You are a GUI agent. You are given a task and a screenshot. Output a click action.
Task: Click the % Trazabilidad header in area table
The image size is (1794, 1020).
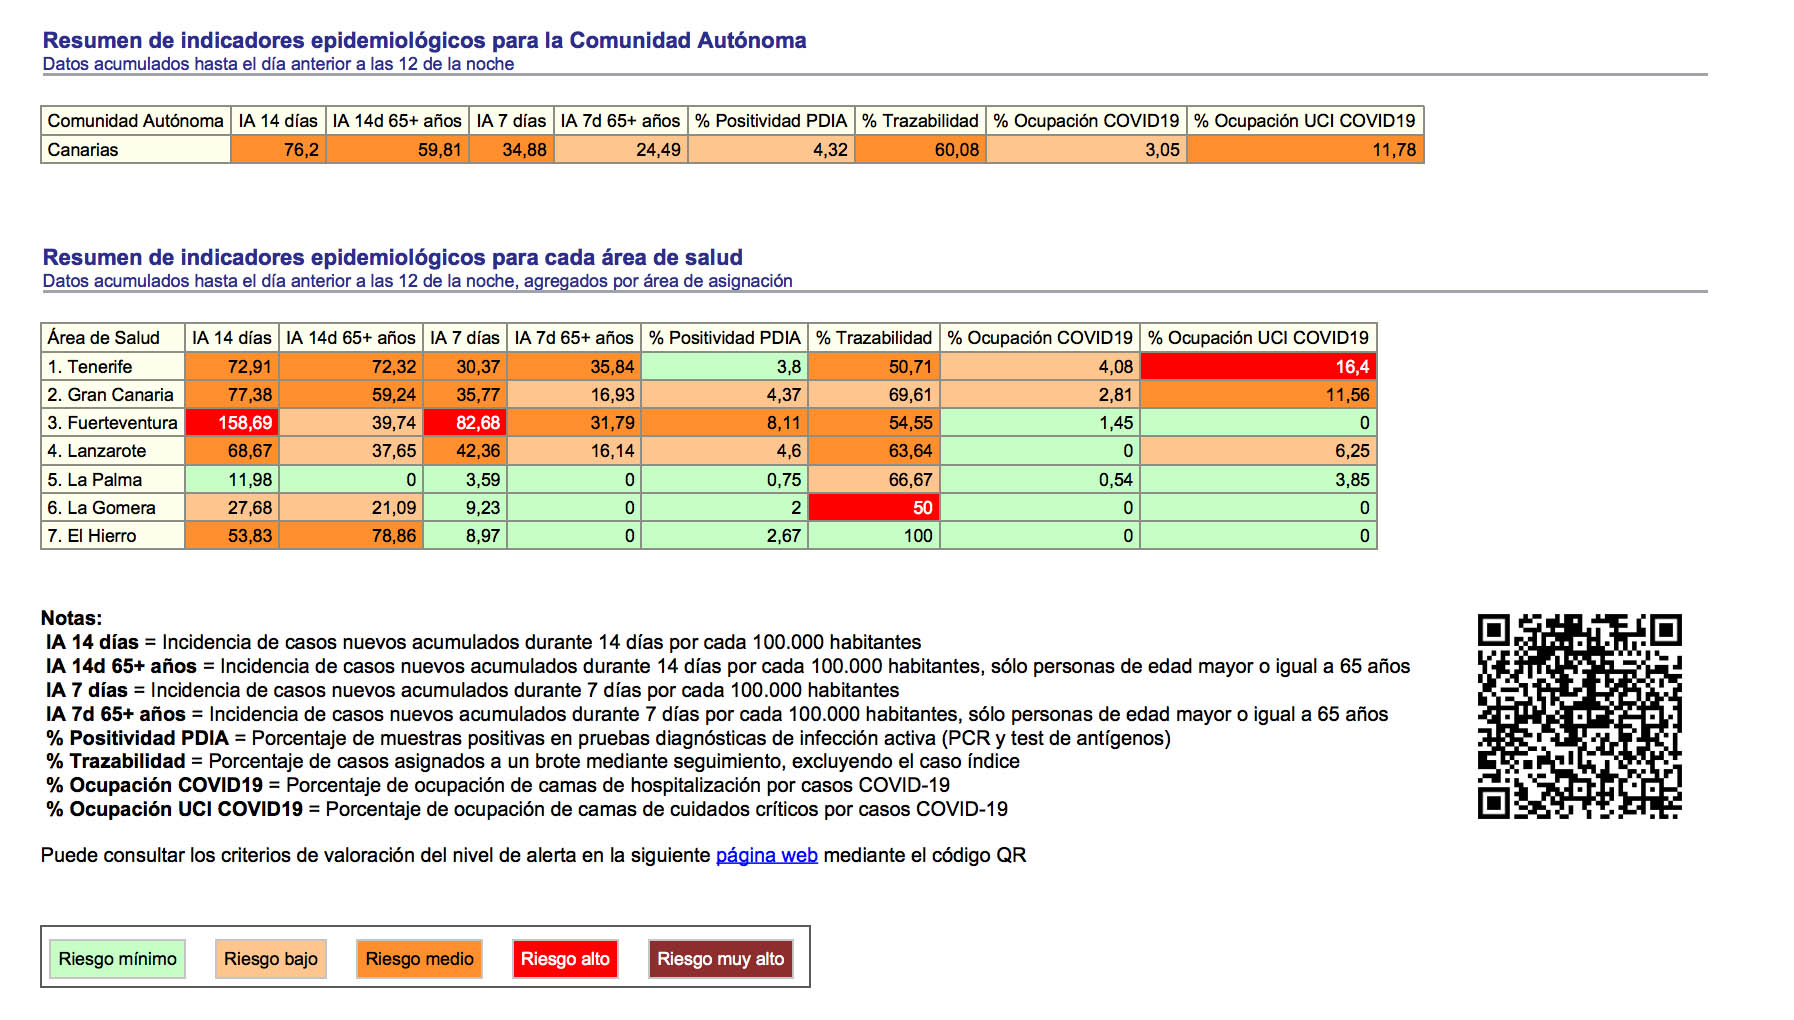[x=874, y=338]
